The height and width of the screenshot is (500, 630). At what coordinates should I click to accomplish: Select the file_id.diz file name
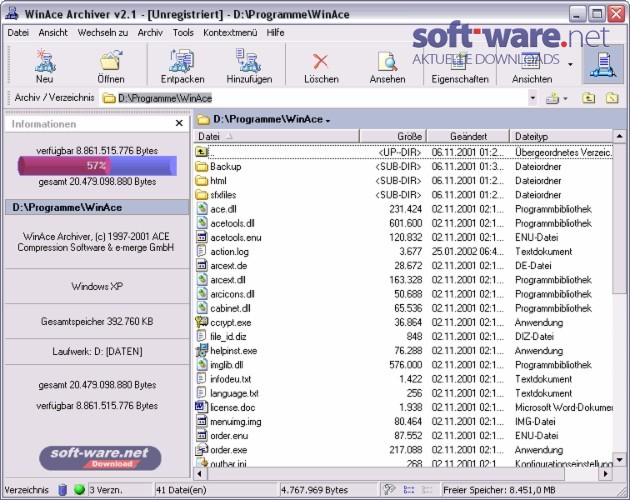coord(228,336)
